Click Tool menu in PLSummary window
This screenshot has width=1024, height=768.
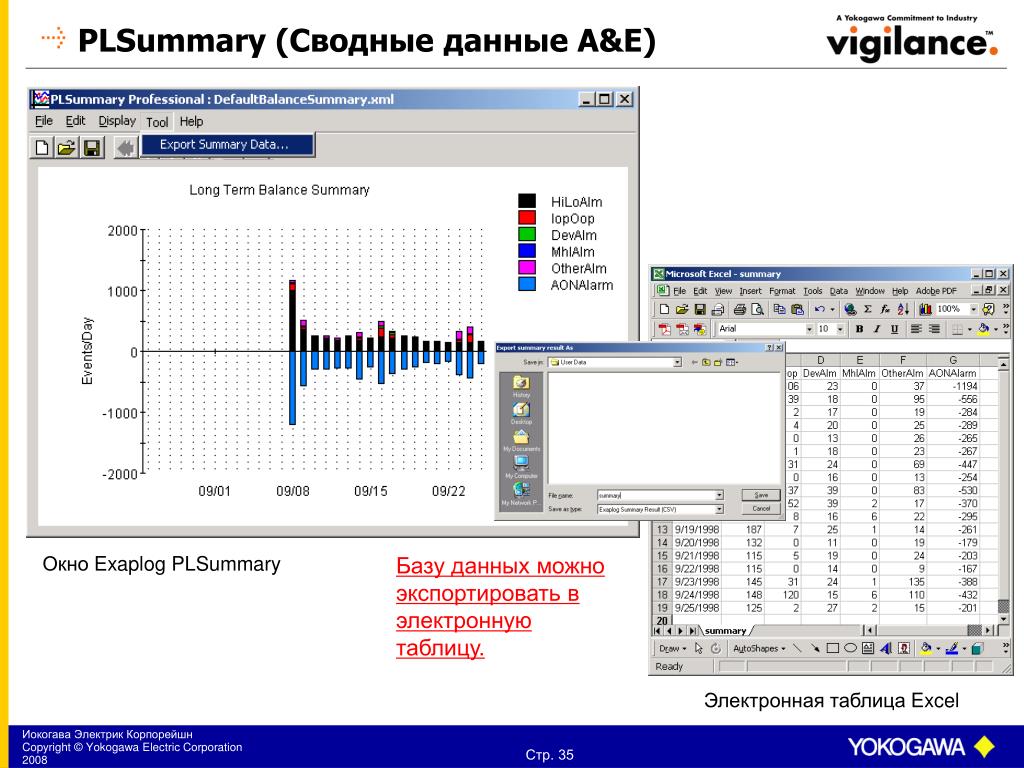157,121
